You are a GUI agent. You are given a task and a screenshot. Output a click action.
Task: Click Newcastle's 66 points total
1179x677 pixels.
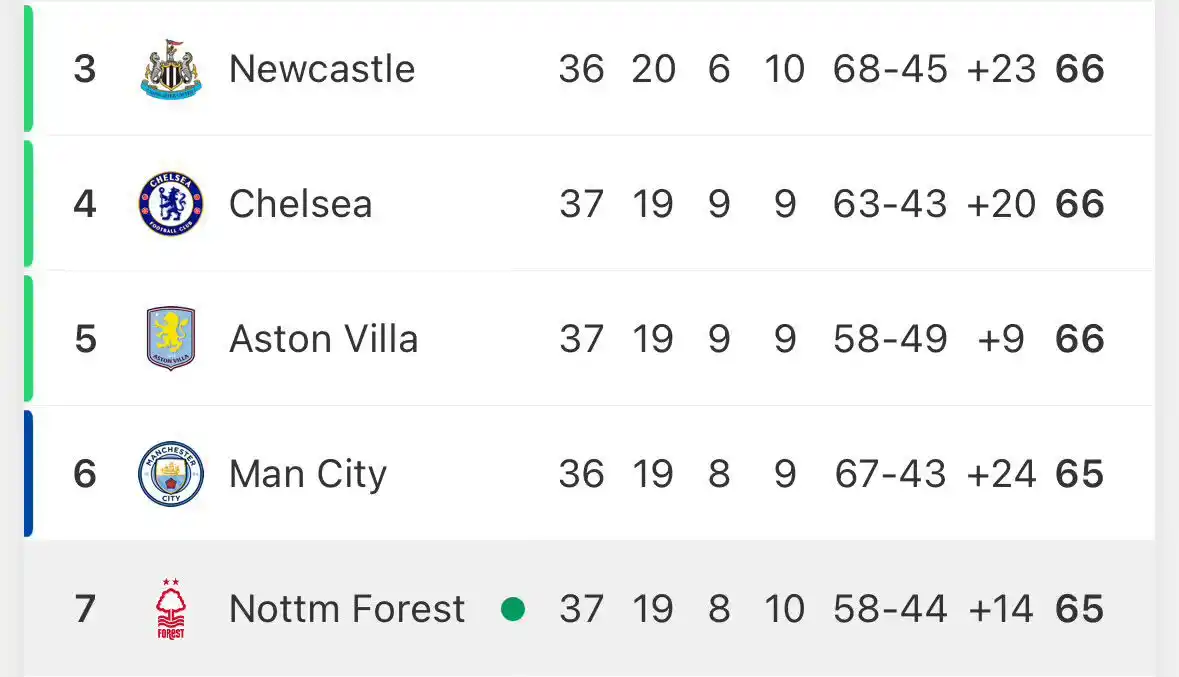1080,69
